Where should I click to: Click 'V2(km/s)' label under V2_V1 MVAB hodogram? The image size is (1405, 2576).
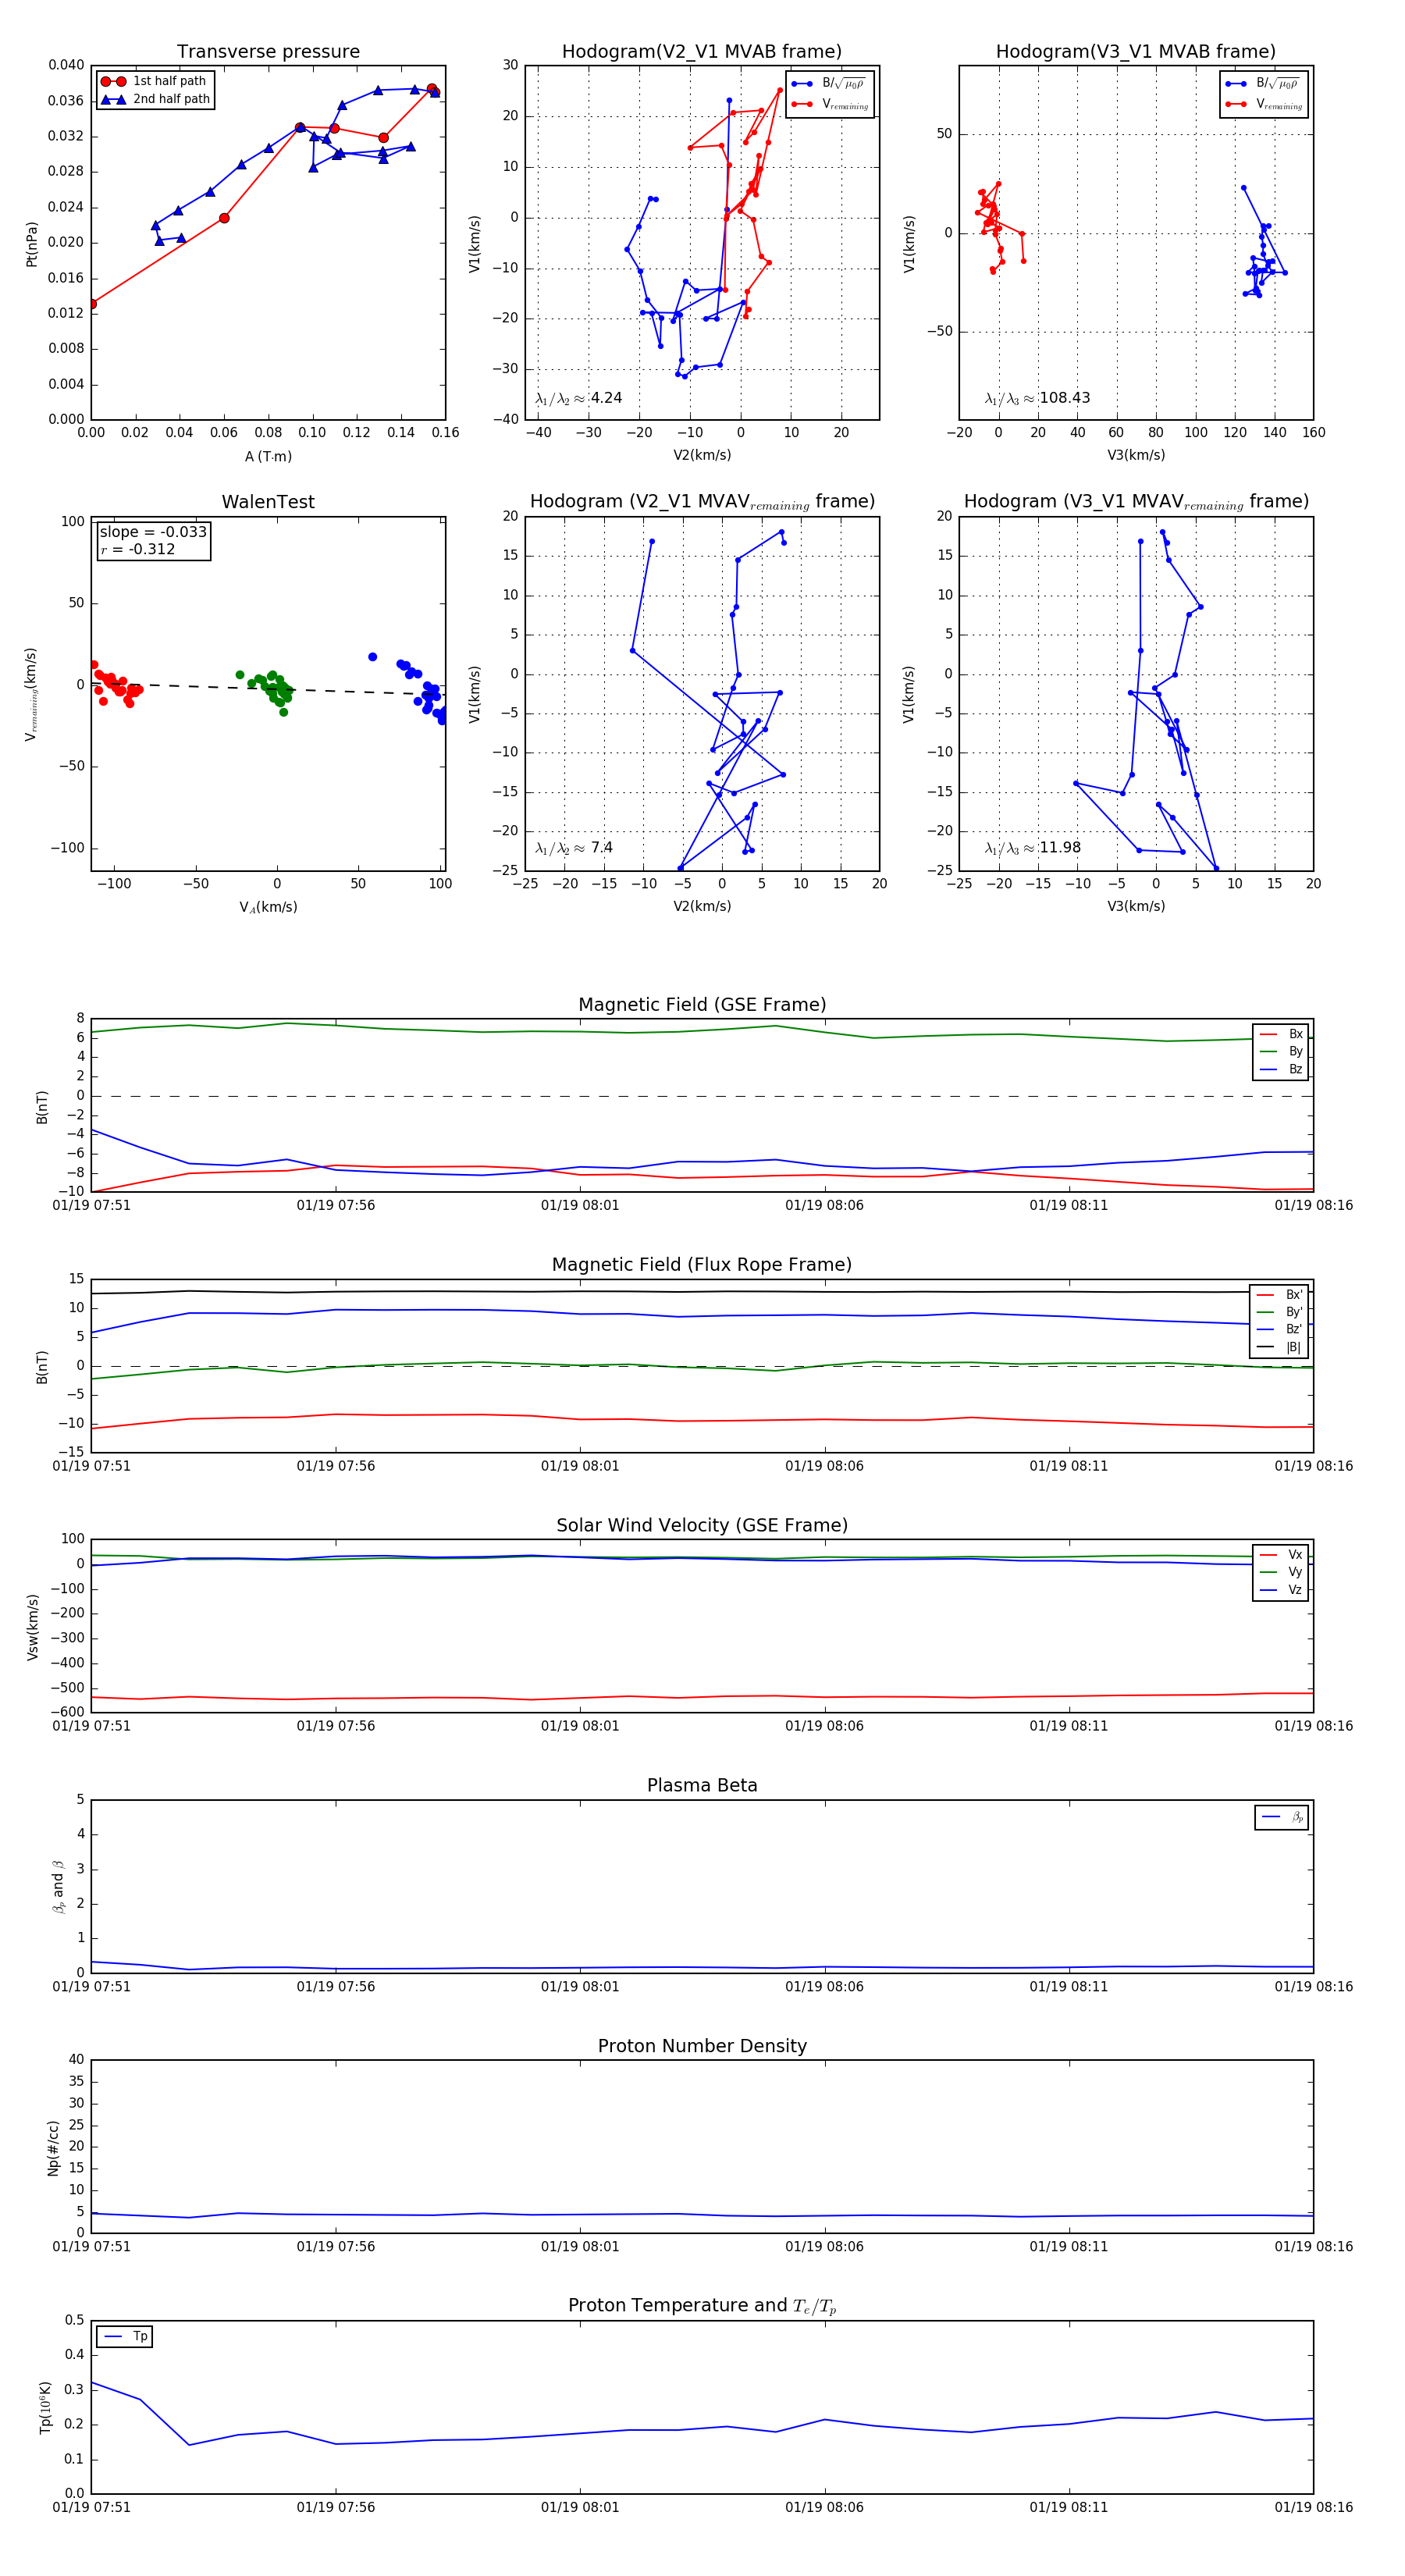coord(702,455)
